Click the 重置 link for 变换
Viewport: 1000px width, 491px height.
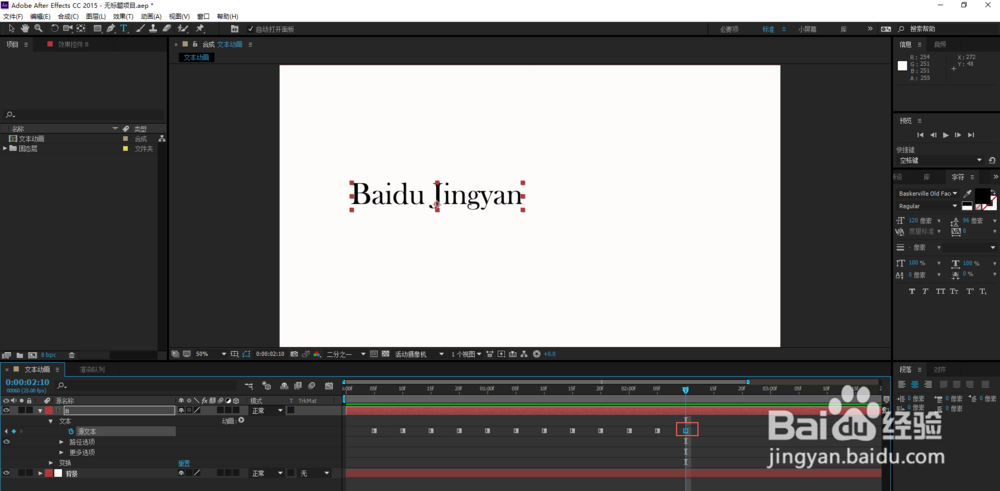184,463
